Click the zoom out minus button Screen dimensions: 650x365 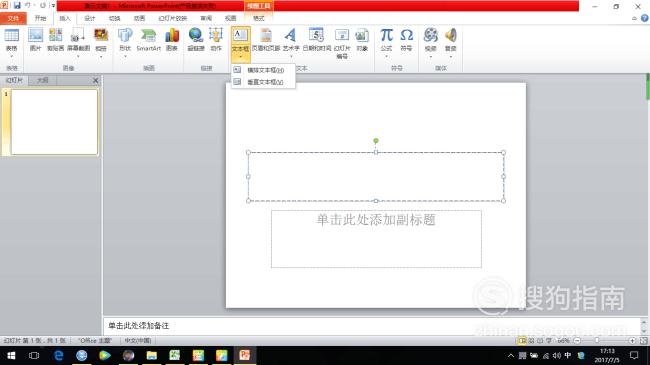[x=577, y=341]
